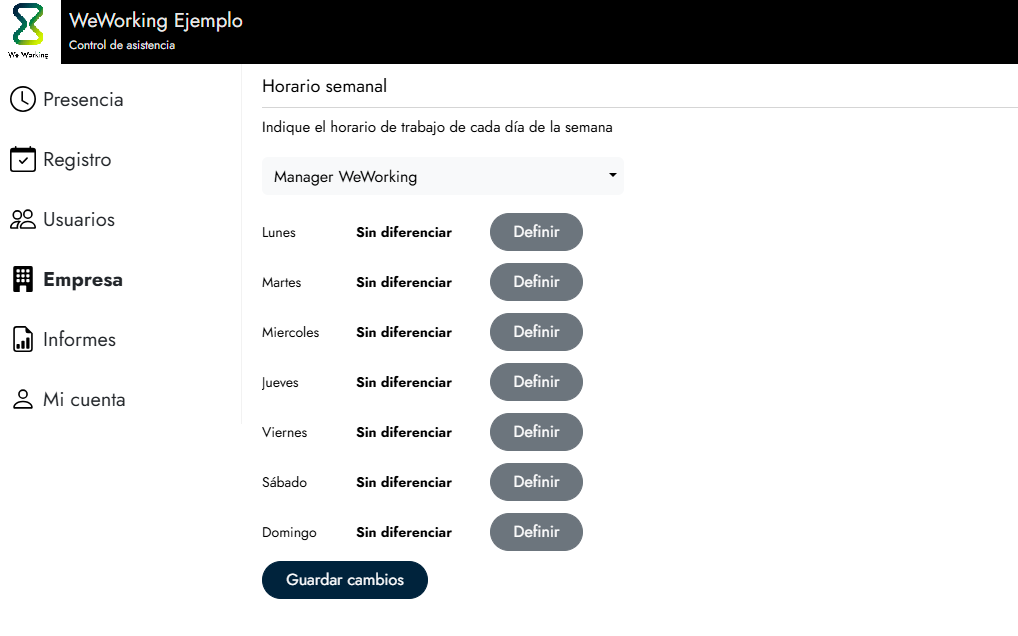Open the Manager WeWorking dropdown
Image resolution: width=1018 pixels, height=636 pixels.
pyautogui.click(x=442, y=177)
